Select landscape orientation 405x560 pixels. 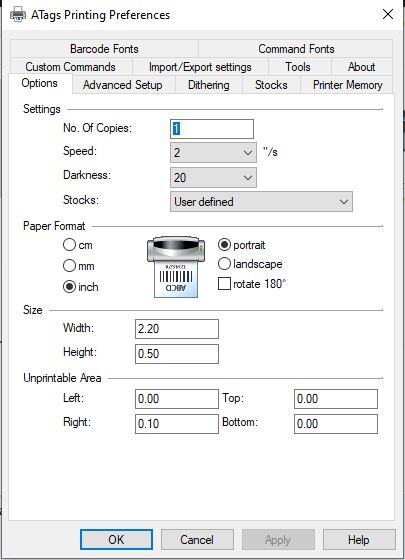(224, 264)
